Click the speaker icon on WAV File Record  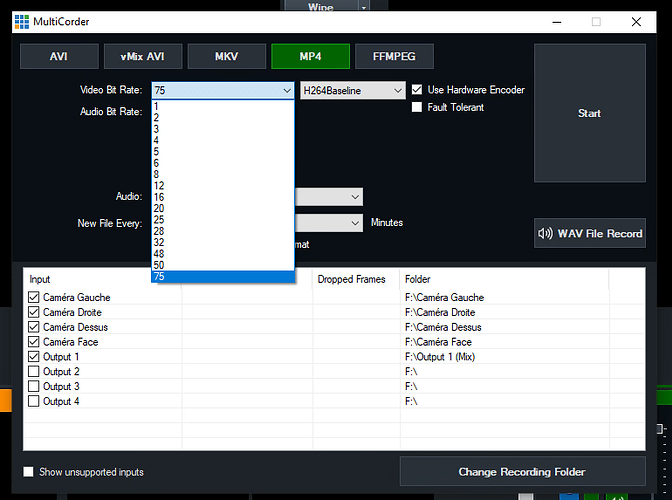tap(545, 234)
